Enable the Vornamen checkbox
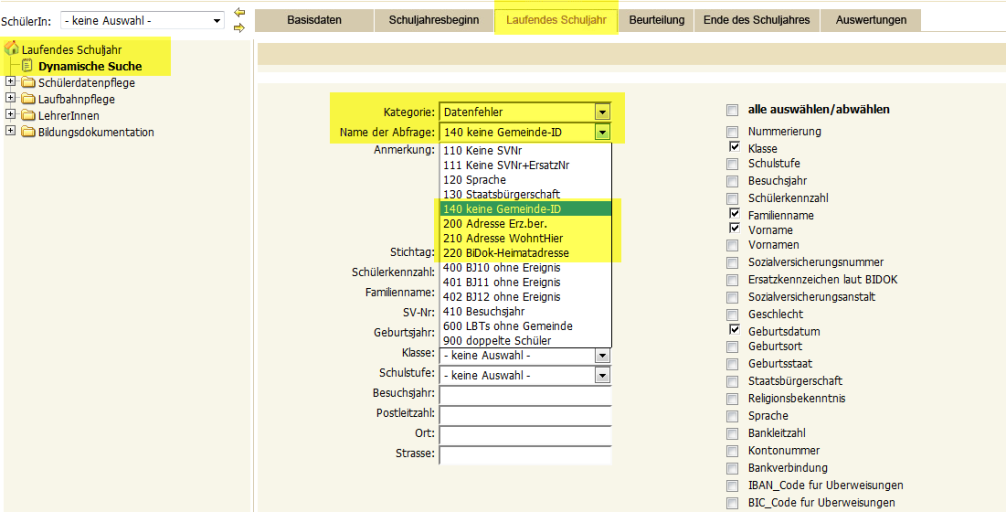Image resolution: width=1006 pixels, height=512 pixels. point(732,245)
